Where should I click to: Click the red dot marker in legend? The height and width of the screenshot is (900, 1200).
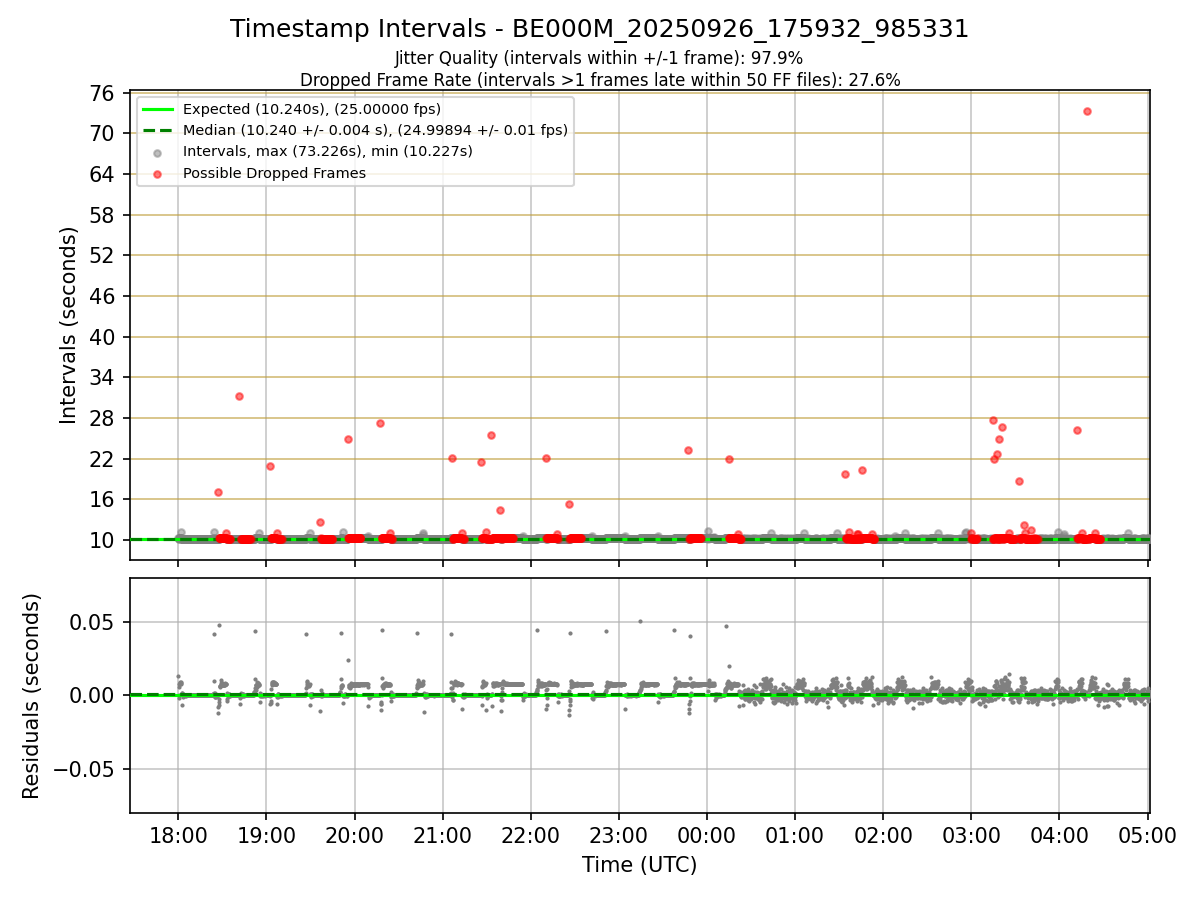[x=158, y=173]
